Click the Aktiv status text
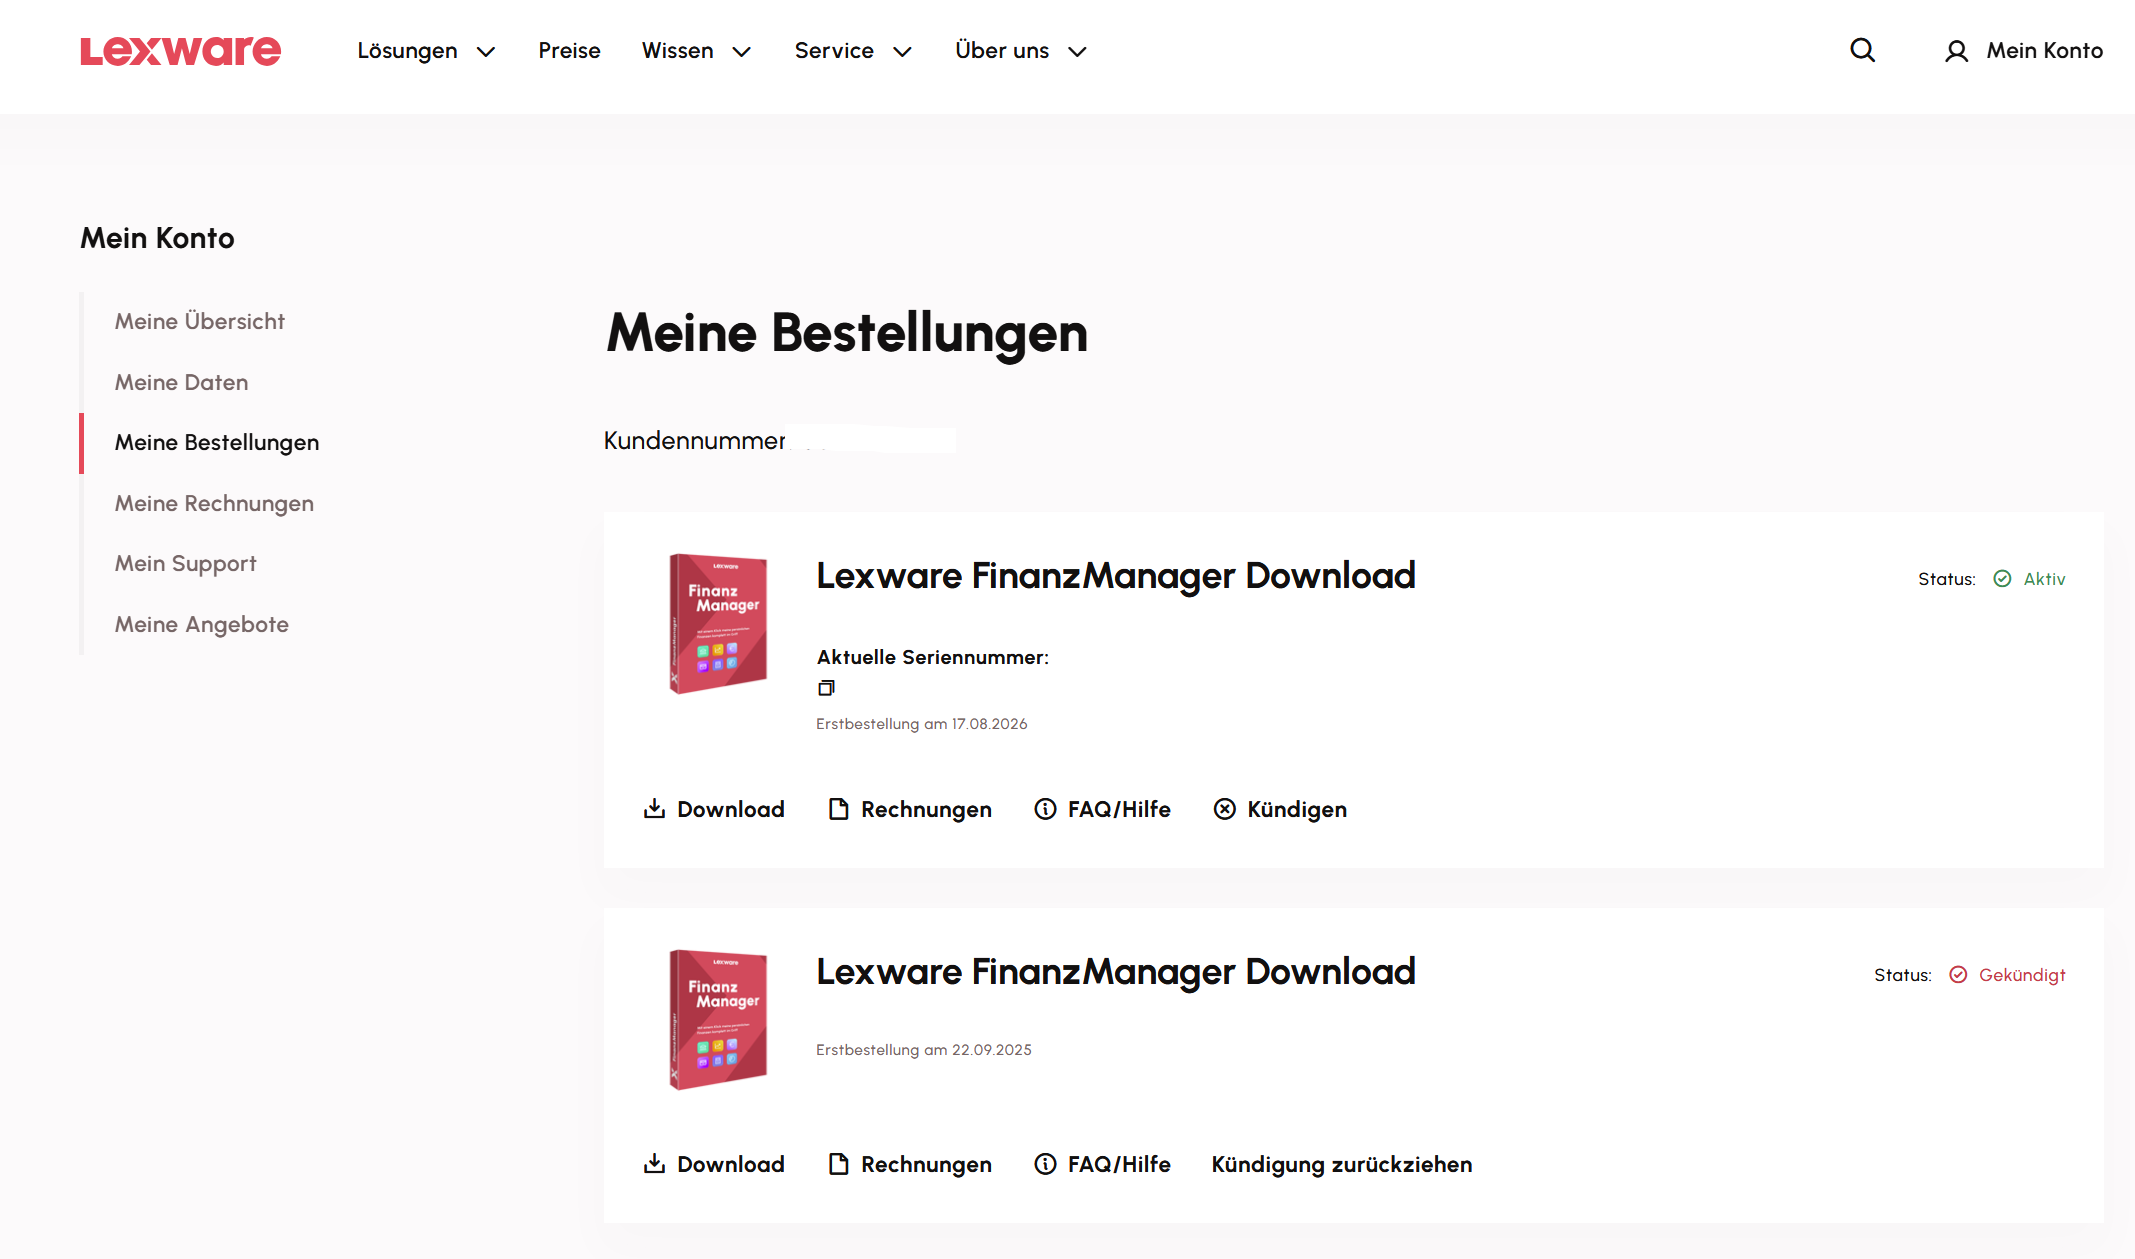Screen dimensions: 2135x1259 2044,579
